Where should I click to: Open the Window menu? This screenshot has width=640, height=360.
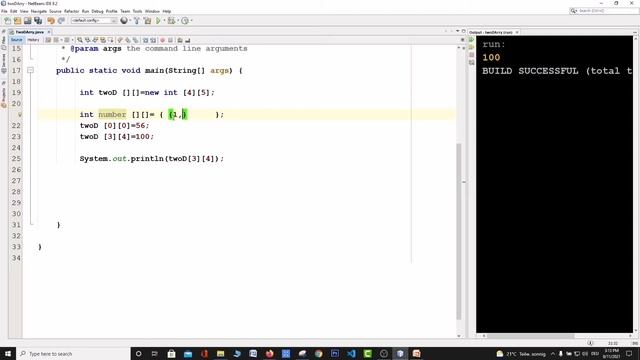pyautogui.click(x=152, y=11)
